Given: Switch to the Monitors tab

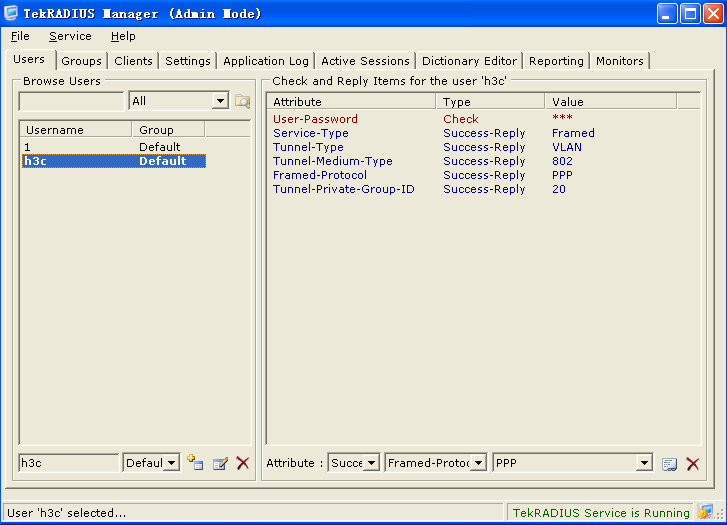Looking at the screenshot, I should (x=620, y=61).
